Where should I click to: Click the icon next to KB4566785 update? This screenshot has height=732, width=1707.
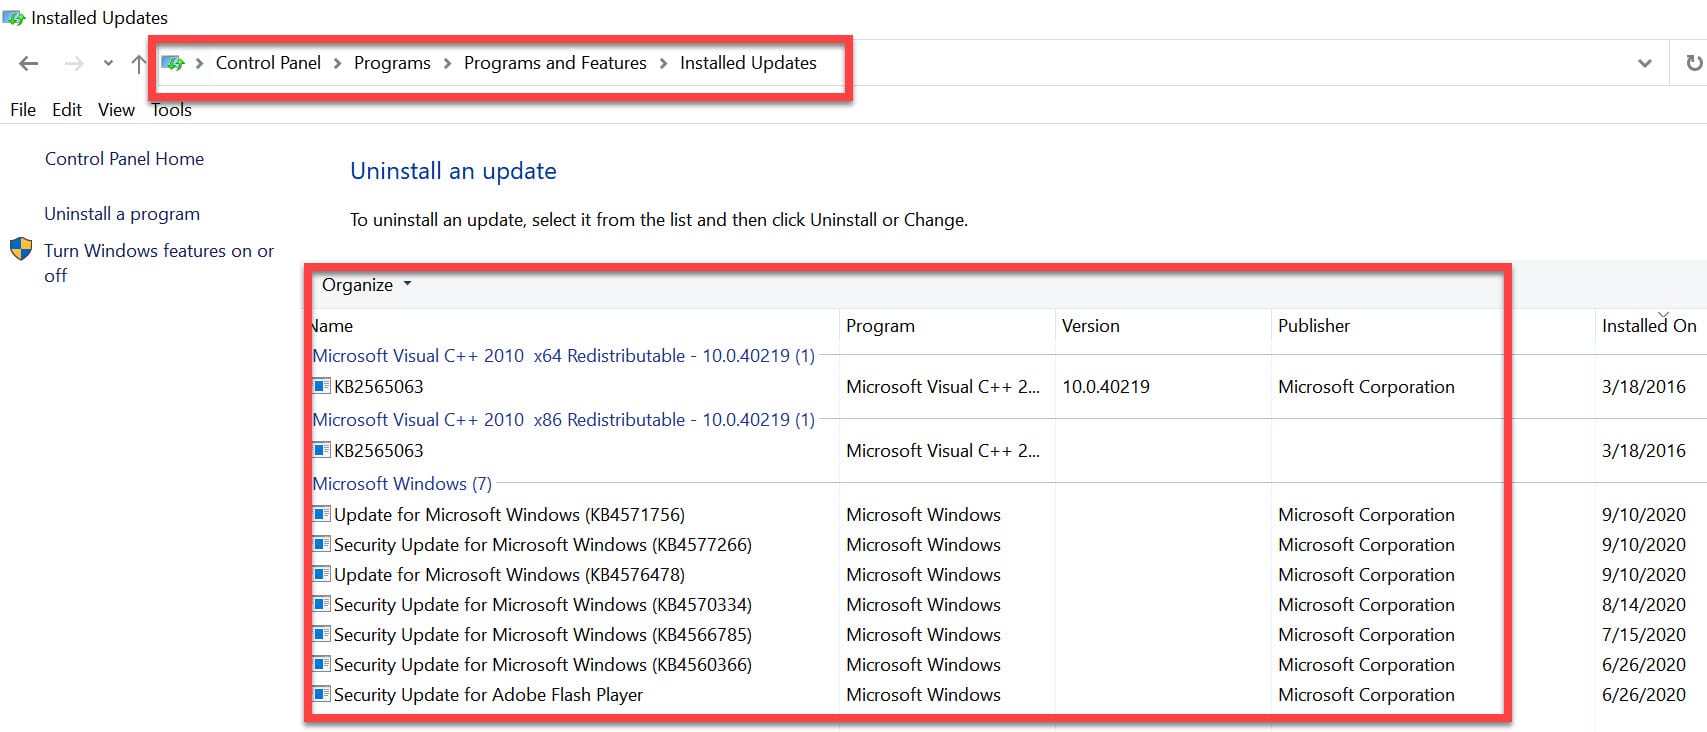[x=321, y=634]
